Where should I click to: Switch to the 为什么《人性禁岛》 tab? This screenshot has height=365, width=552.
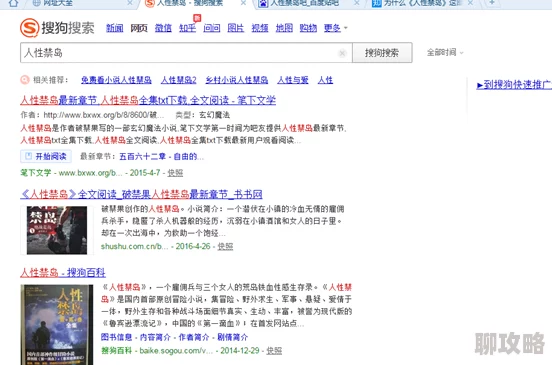click(x=417, y=3)
